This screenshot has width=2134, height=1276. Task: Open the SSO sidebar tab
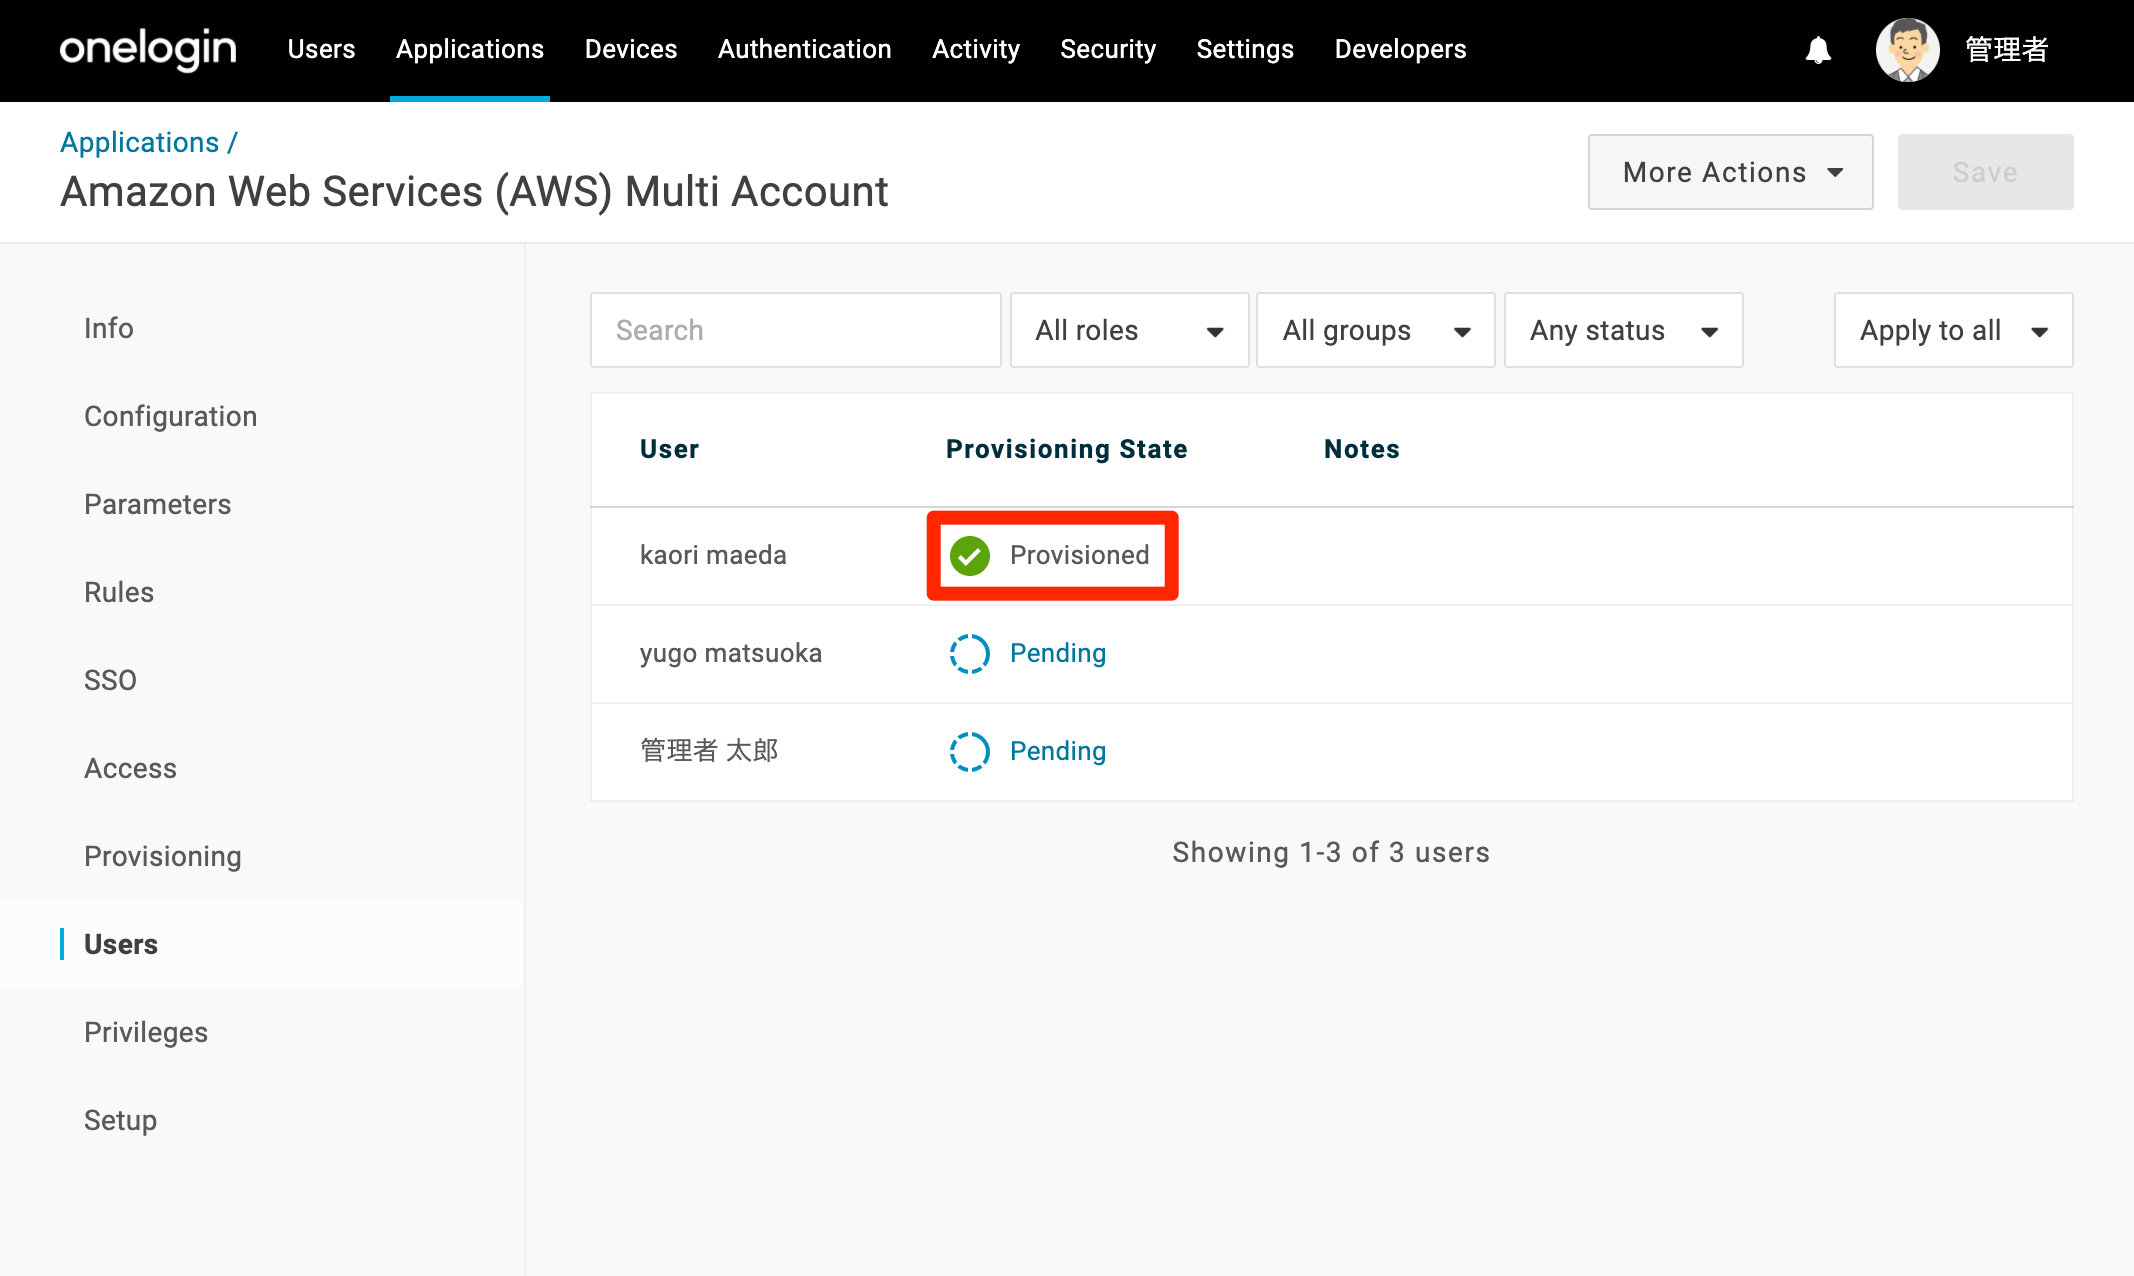coord(110,680)
